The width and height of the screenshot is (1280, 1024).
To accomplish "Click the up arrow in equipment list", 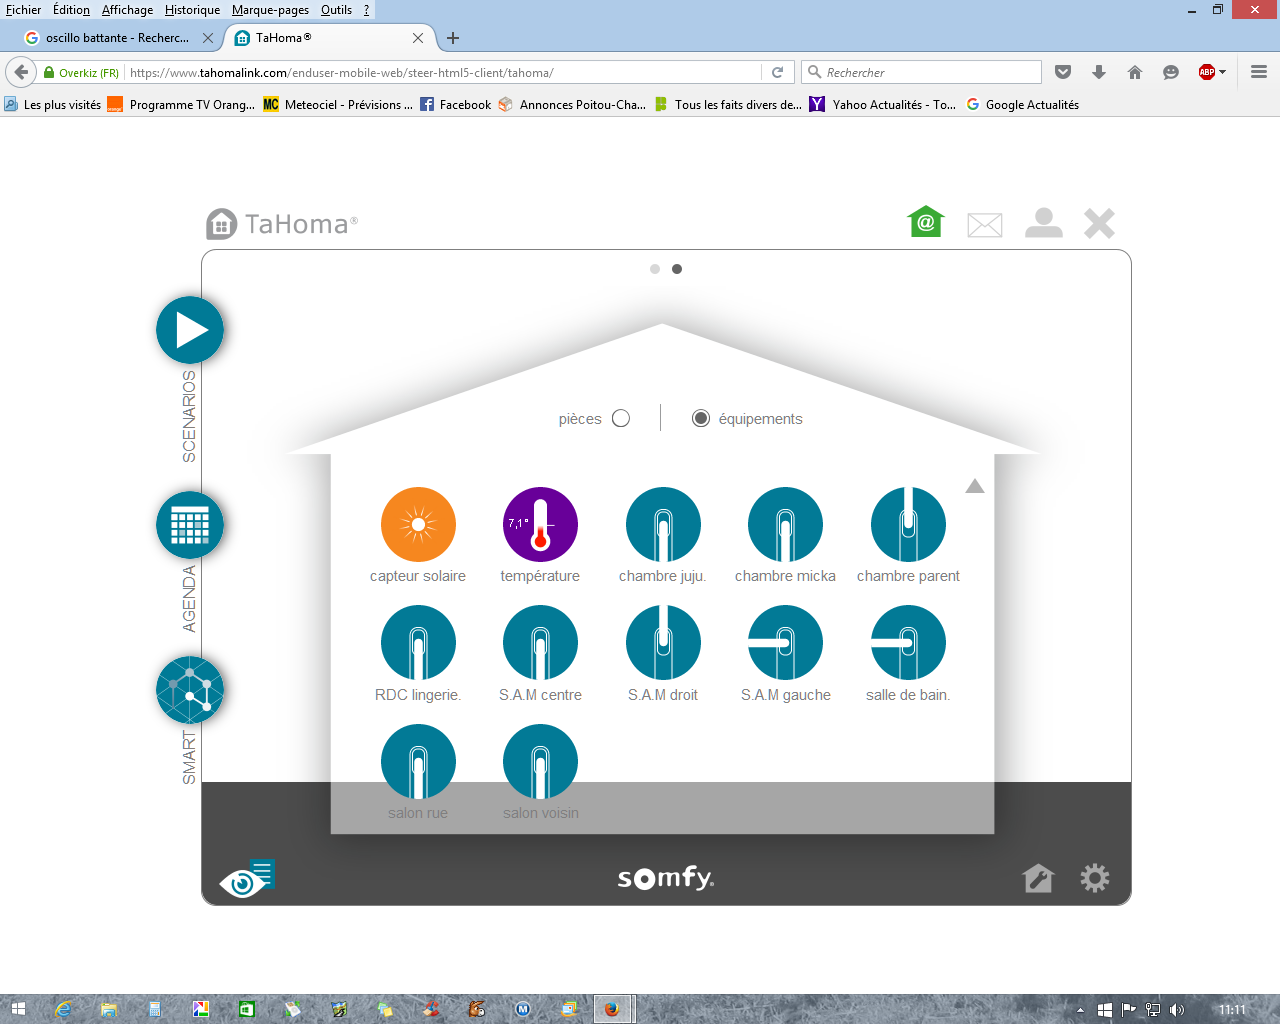I will tap(975, 486).
